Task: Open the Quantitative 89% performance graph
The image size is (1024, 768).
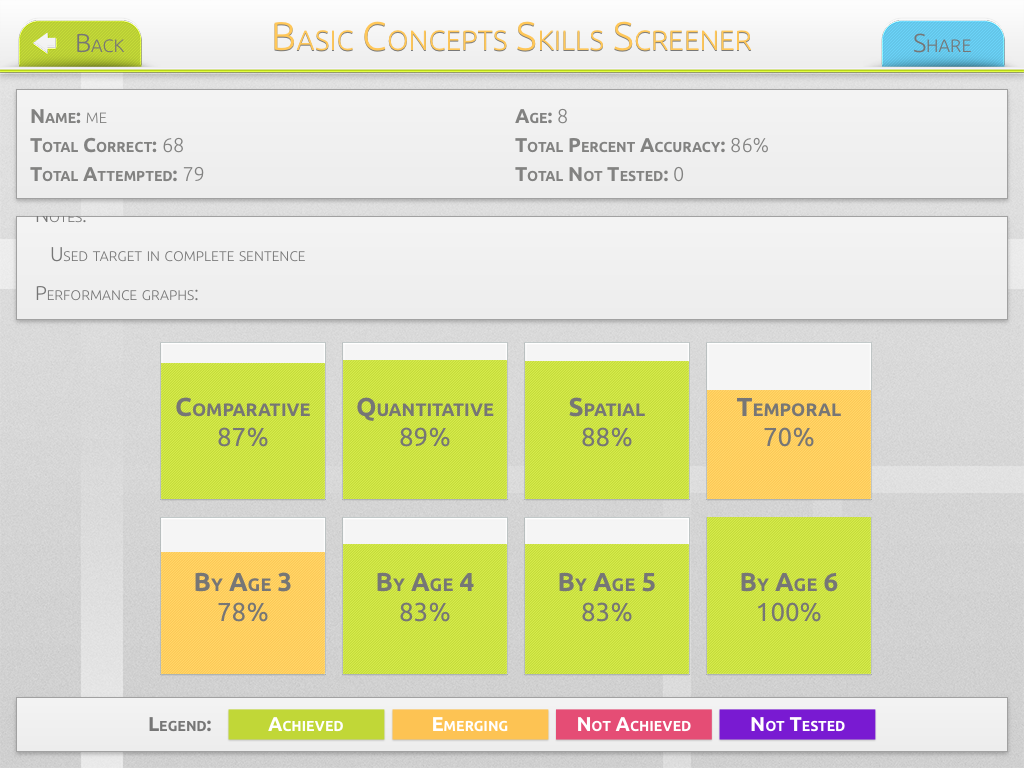Action: (x=424, y=422)
